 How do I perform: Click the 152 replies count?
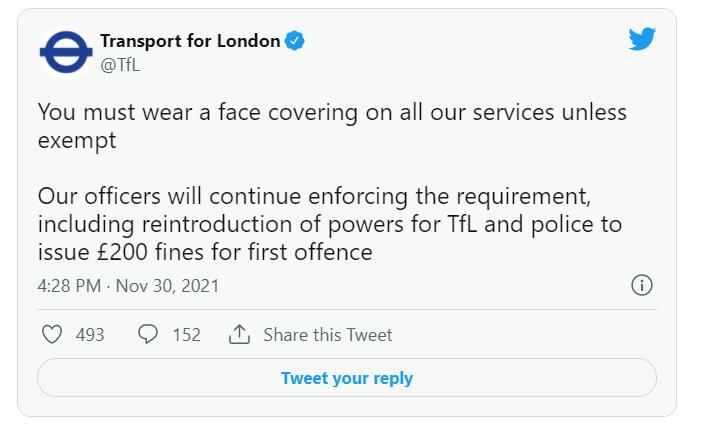pos(186,335)
